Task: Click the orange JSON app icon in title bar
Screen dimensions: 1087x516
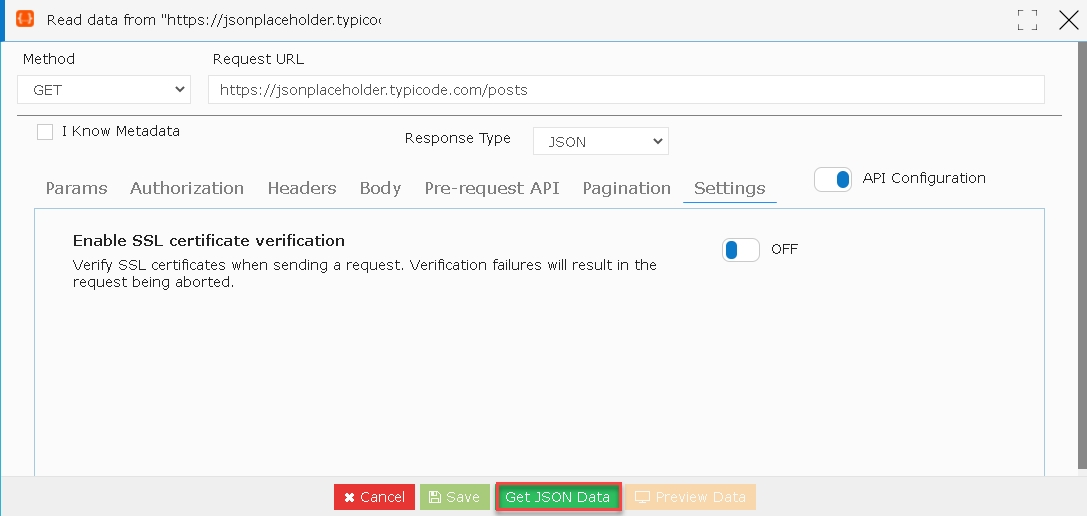Action: coord(25,19)
